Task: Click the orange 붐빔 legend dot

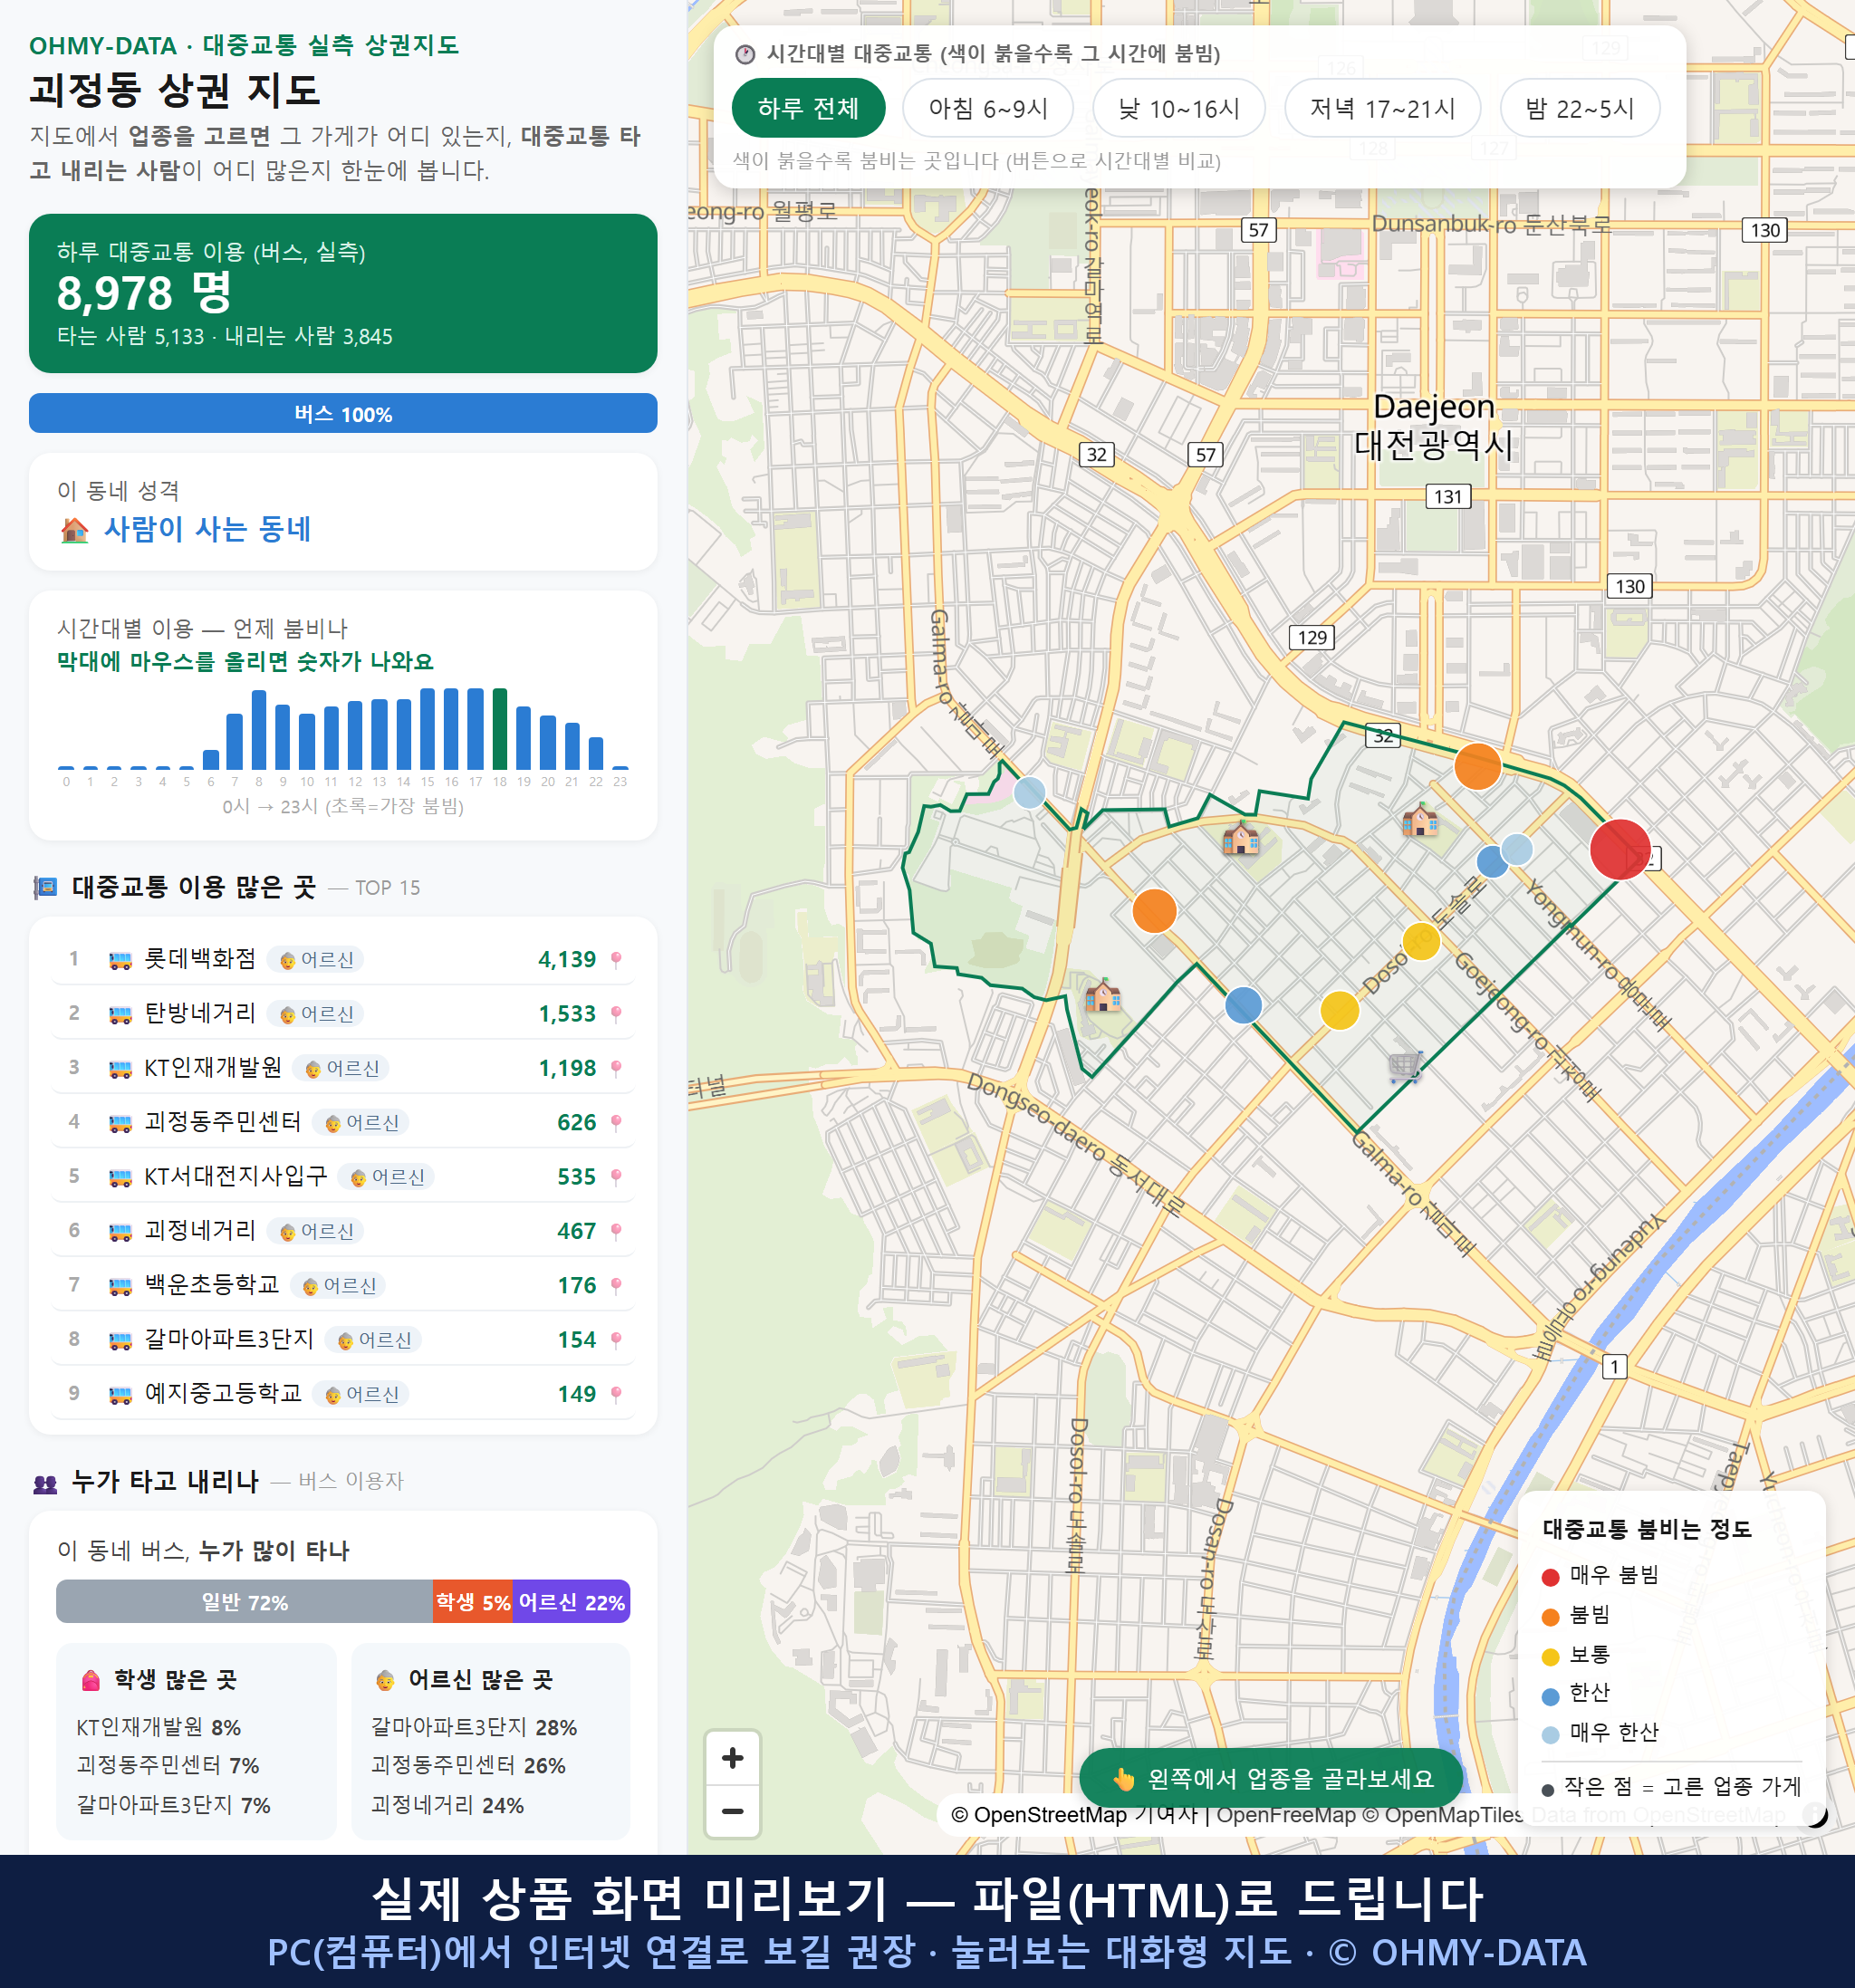Action: 1550,1617
